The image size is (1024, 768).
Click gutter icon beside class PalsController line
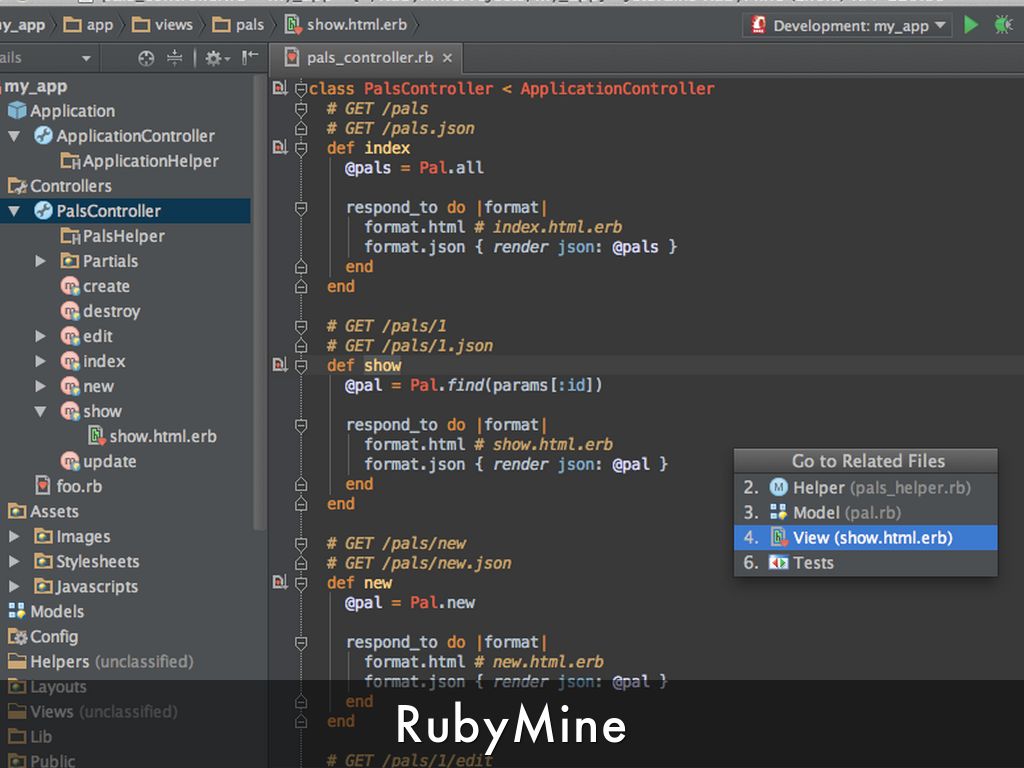click(x=280, y=89)
